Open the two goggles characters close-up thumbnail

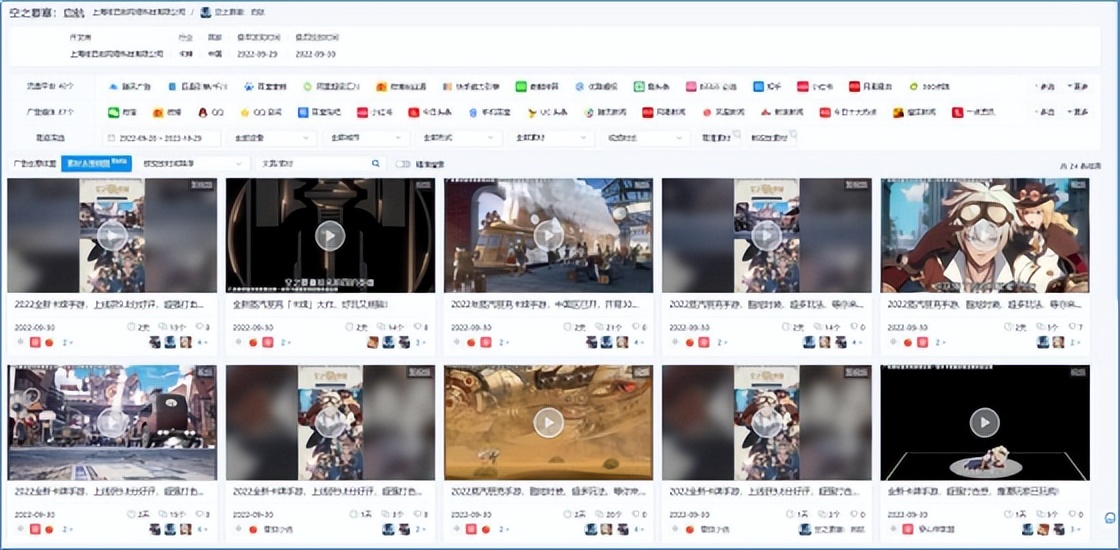(x=984, y=235)
